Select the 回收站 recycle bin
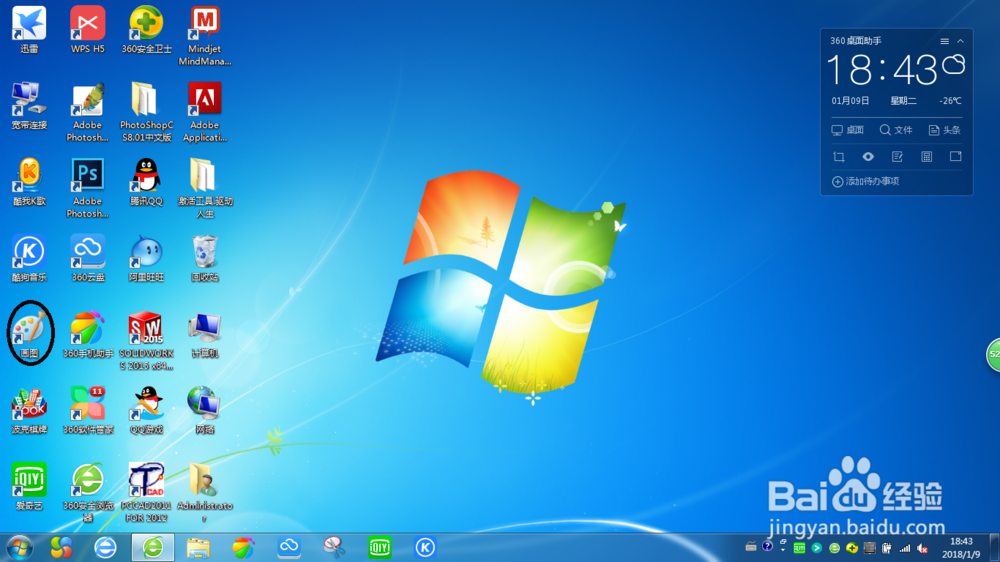 (x=205, y=258)
